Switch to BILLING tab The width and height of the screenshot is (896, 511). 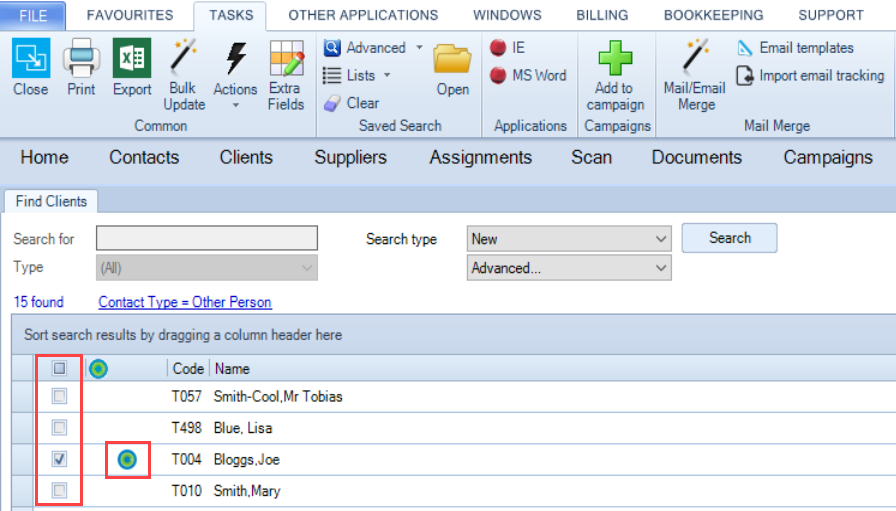(x=602, y=15)
